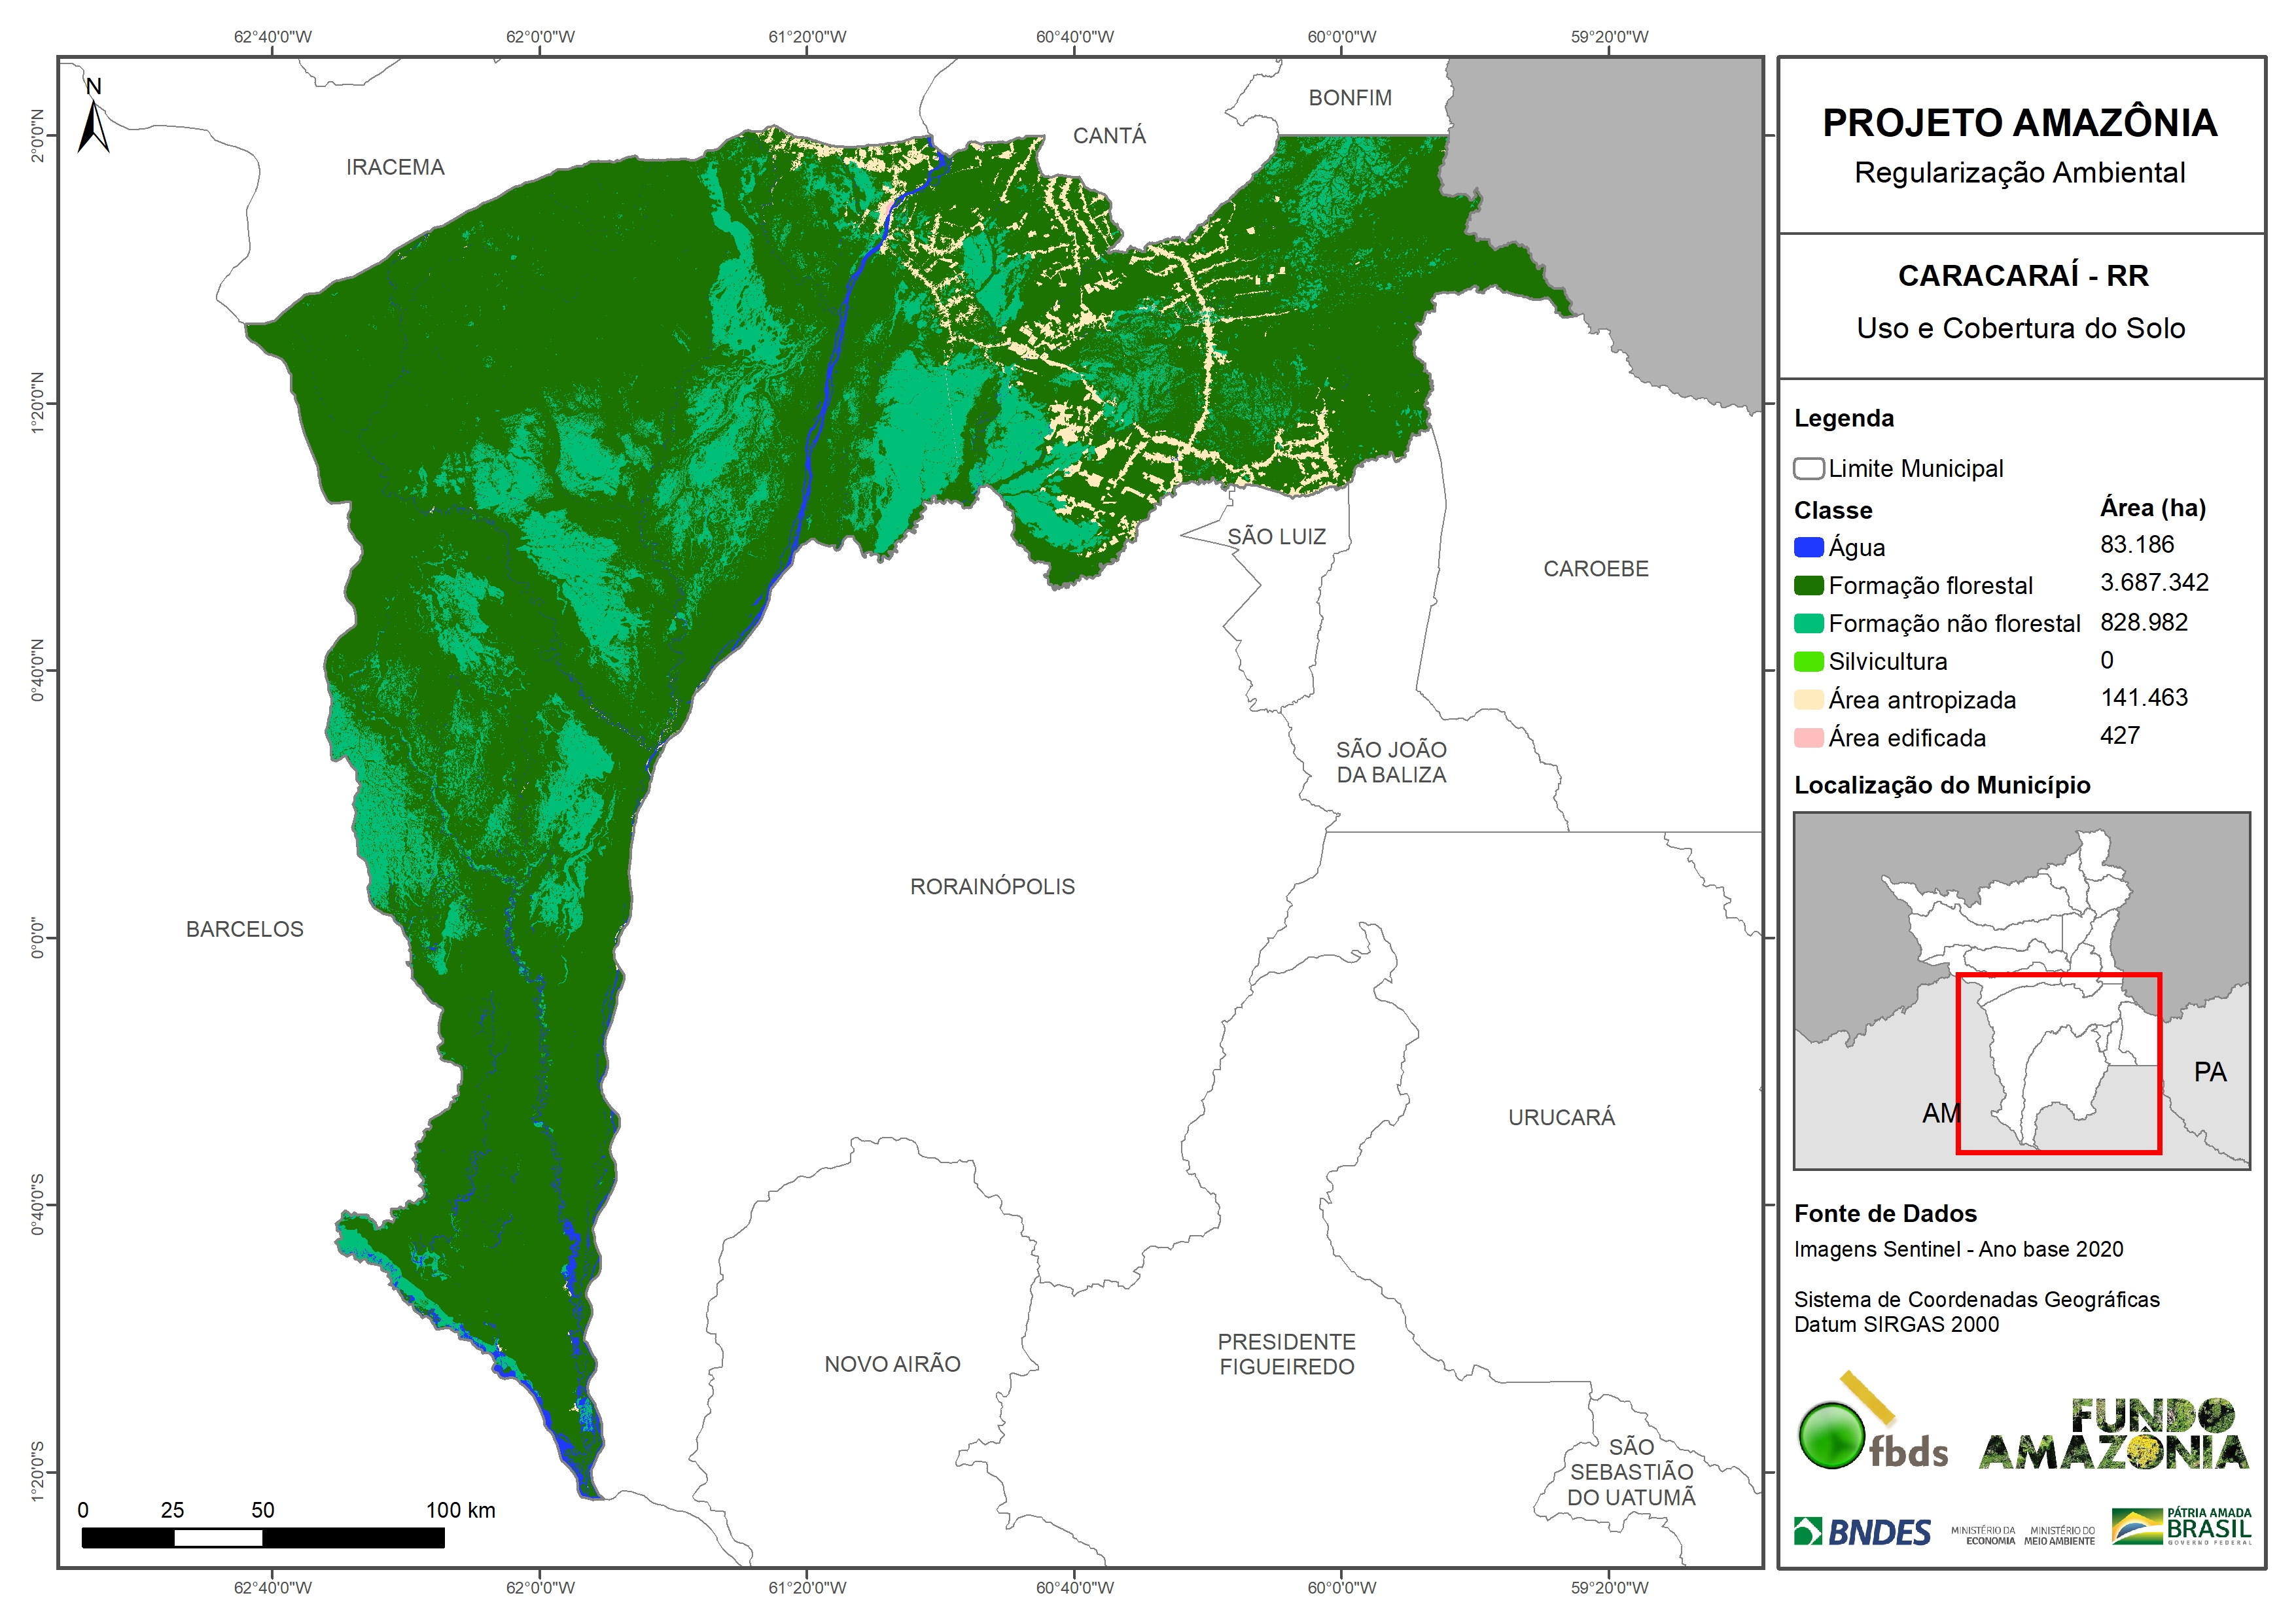The width and height of the screenshot is (2296, 1623).
Task: Click the dark green Formação florestal swatch
Action: (1808, 585)
